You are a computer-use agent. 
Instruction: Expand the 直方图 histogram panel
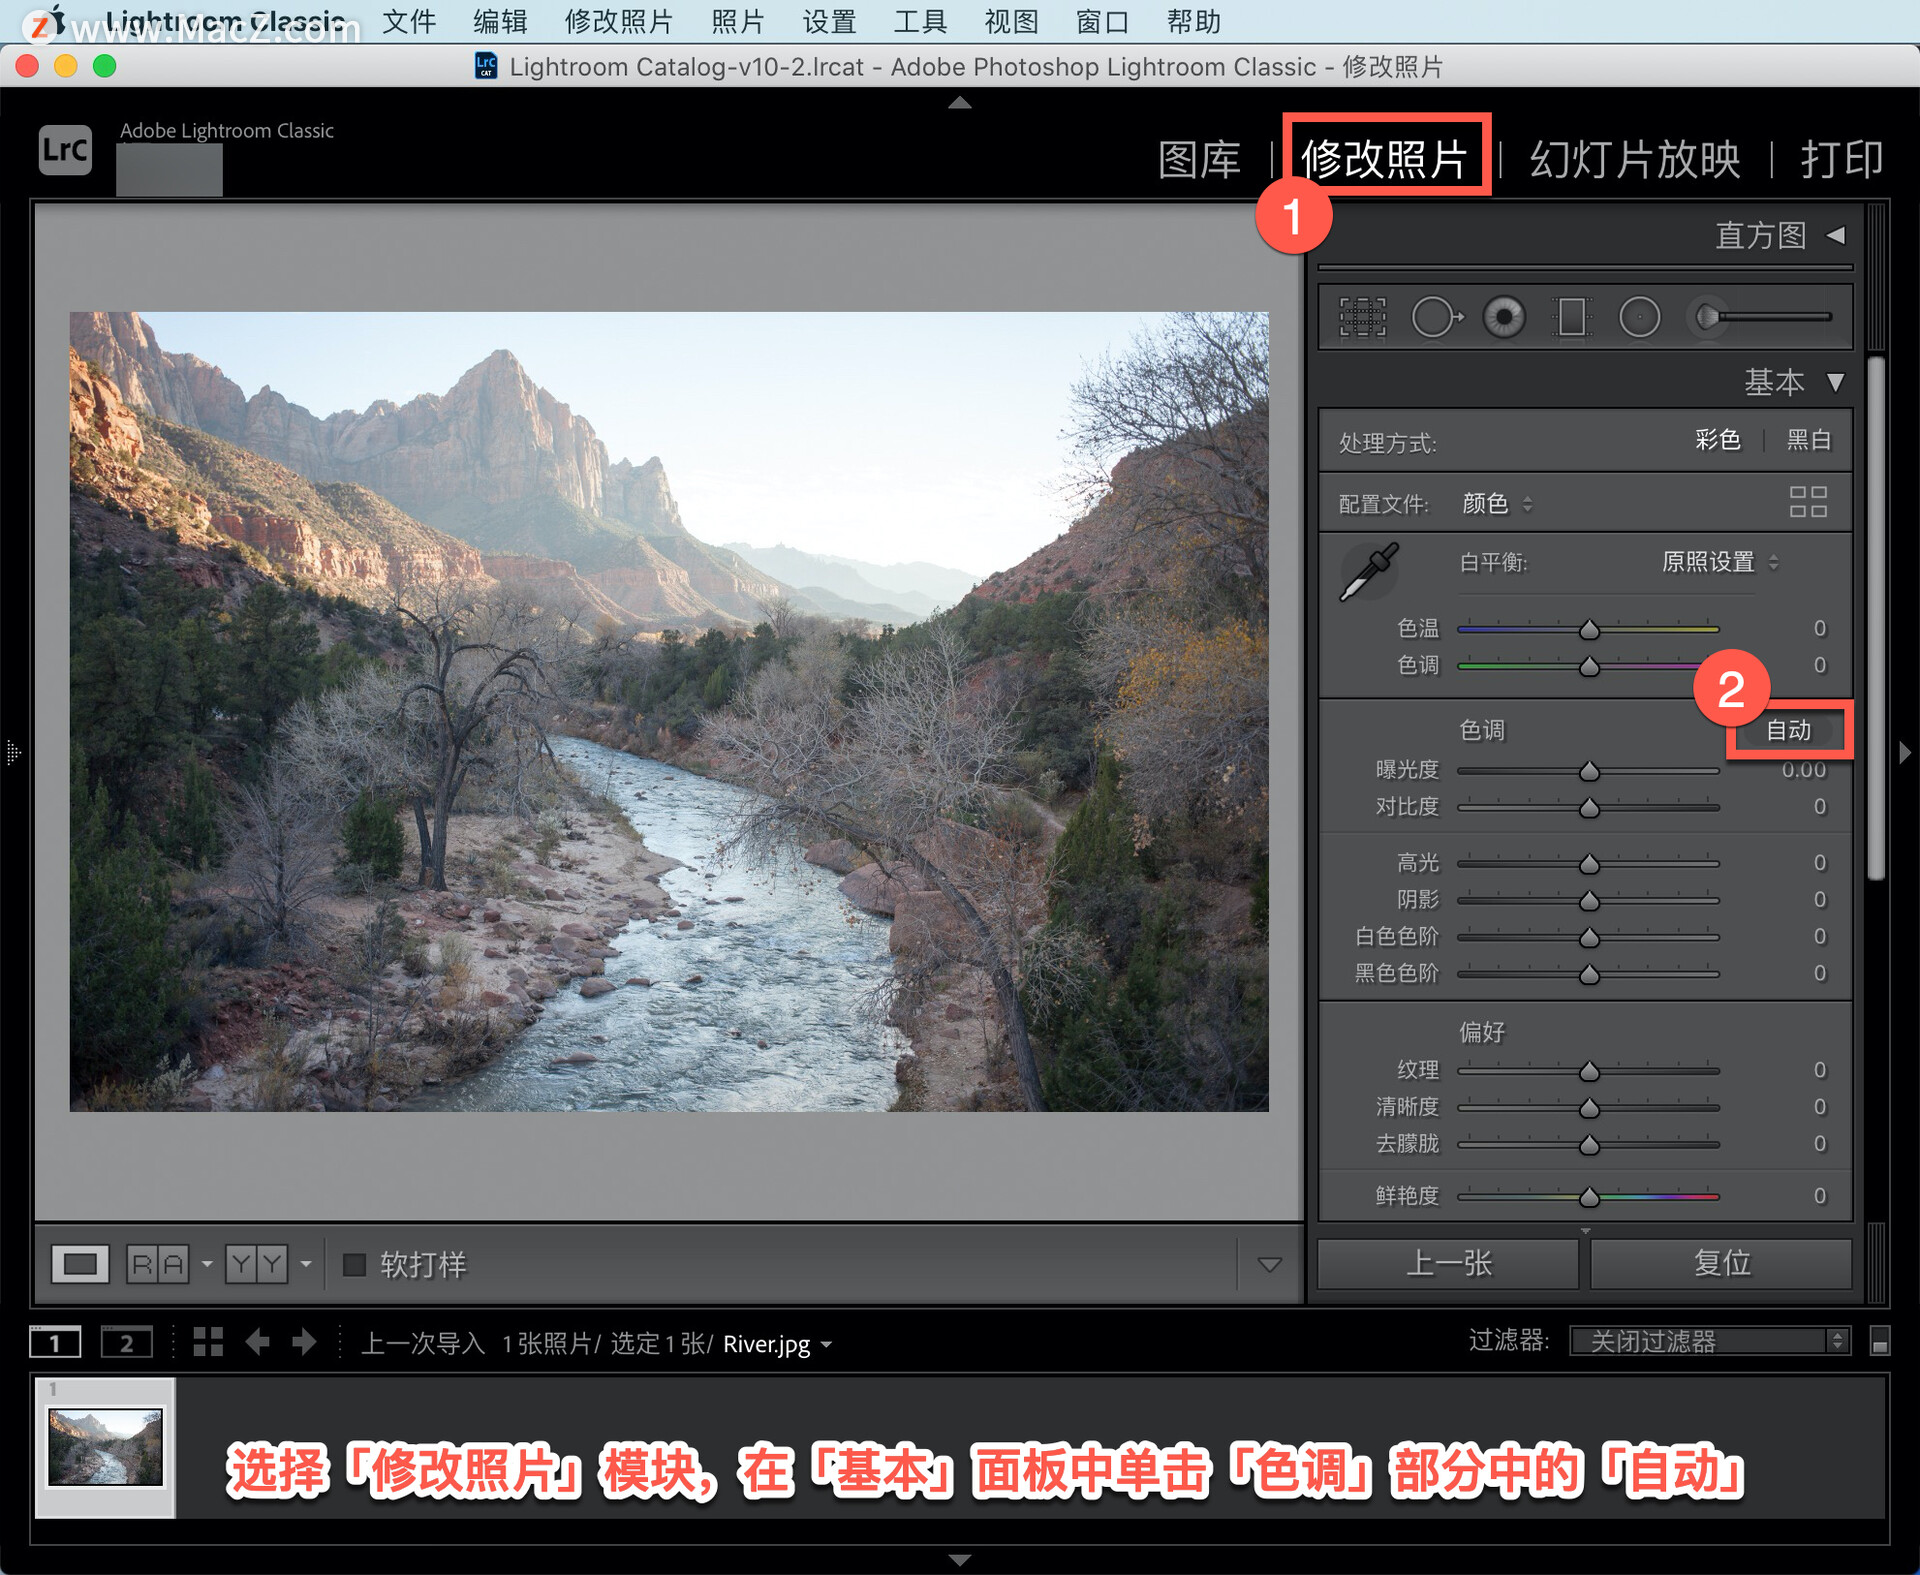pos(1836,235)
